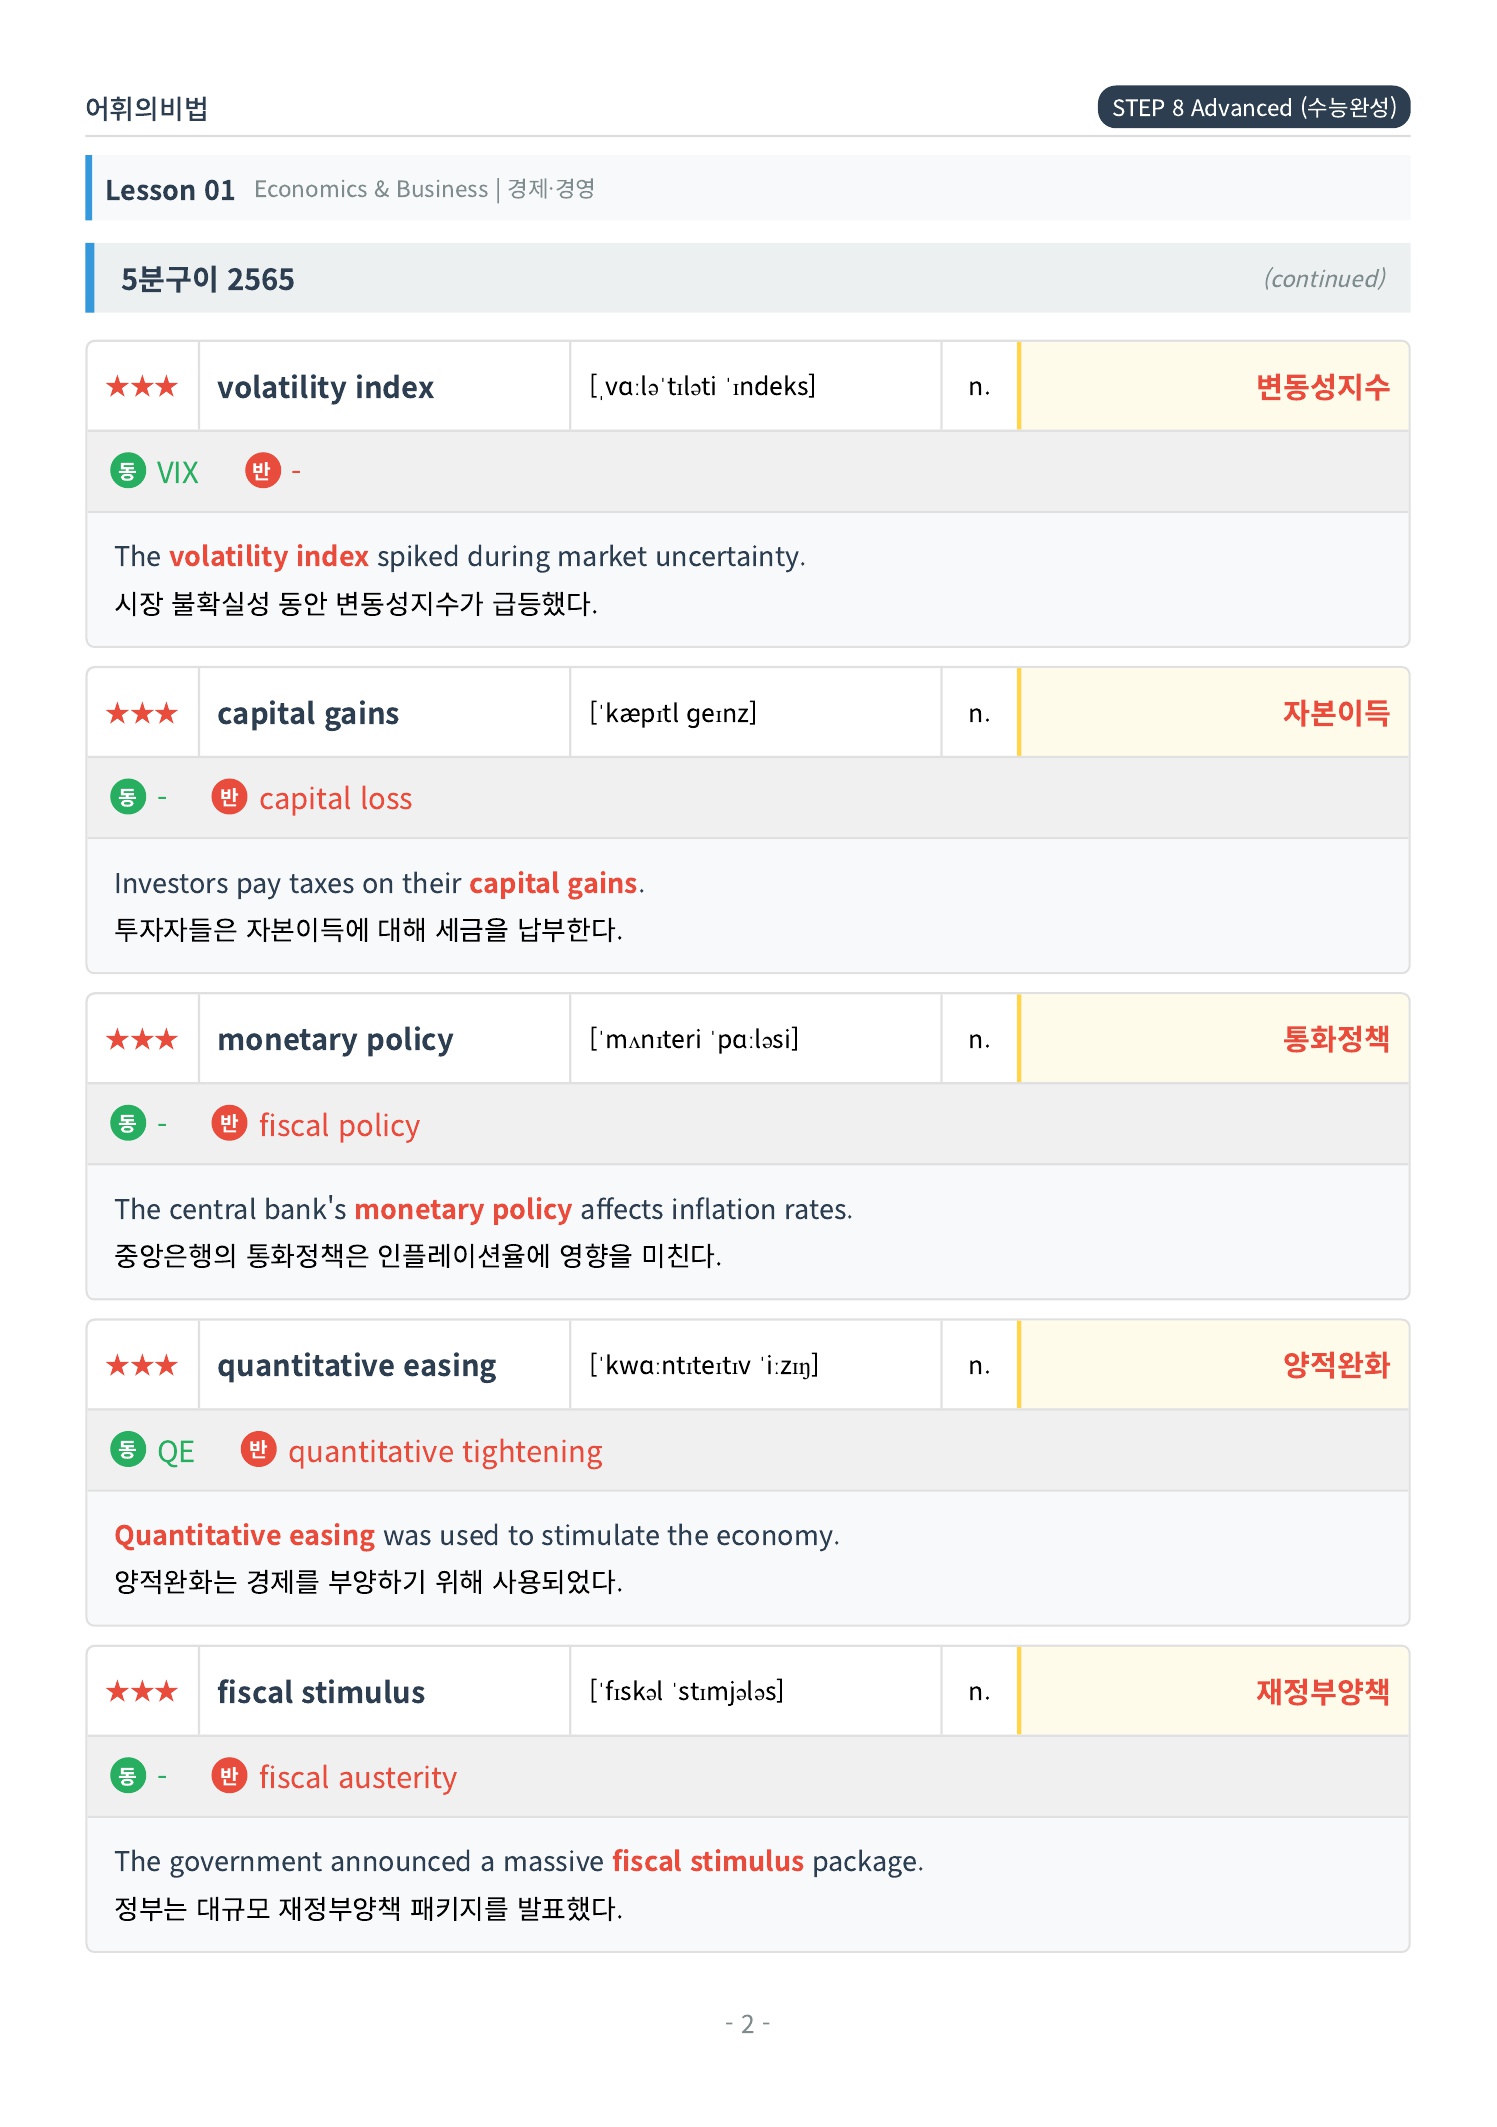The width and height of the screenshot is (1497, 2127).
Task: Click the synonym link VIX
Action: point(177,472)
